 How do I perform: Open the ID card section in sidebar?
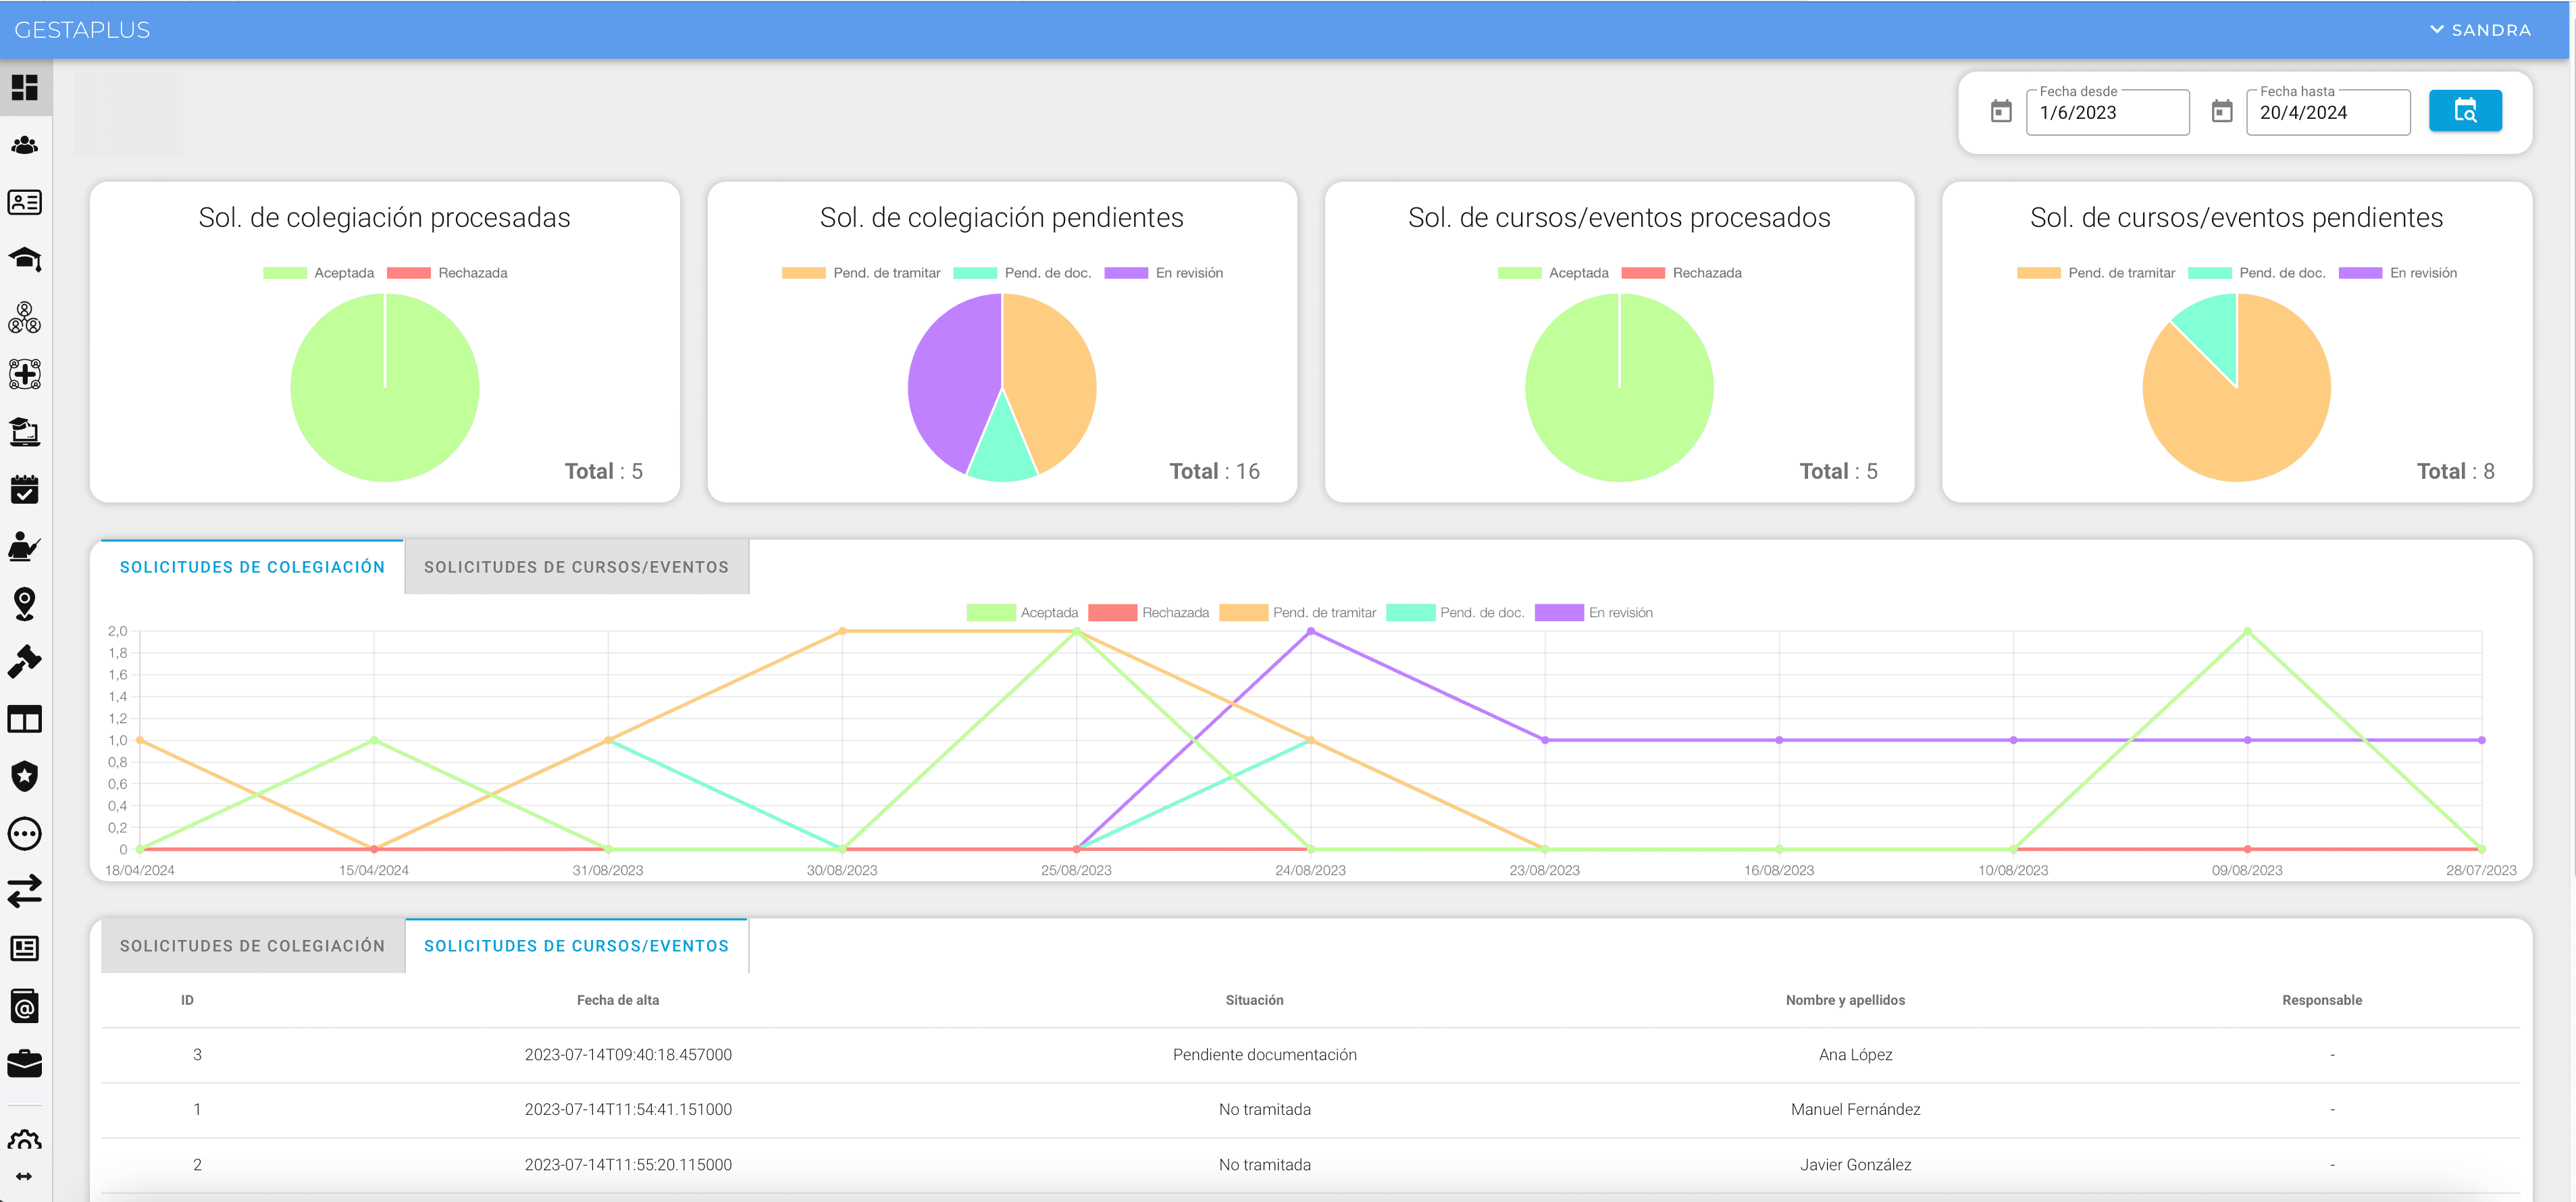point(25,202)
